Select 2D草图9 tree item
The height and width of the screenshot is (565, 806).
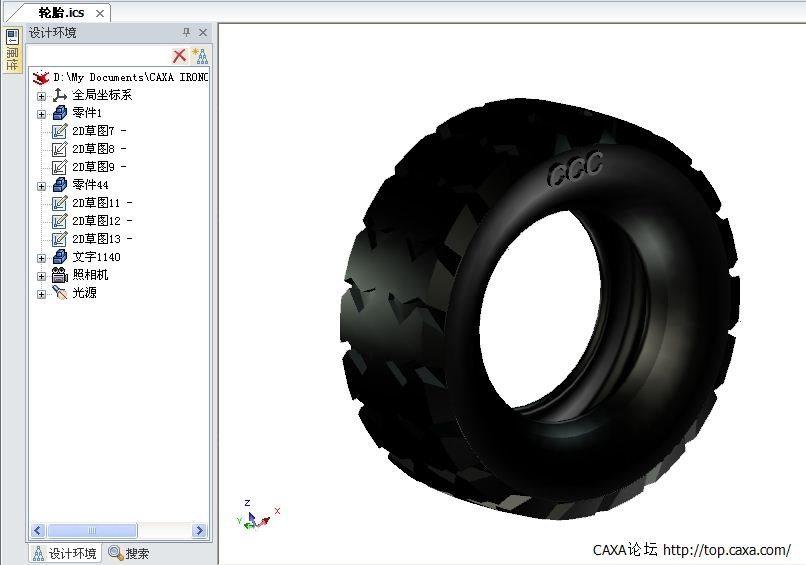[x=99, y=167]
